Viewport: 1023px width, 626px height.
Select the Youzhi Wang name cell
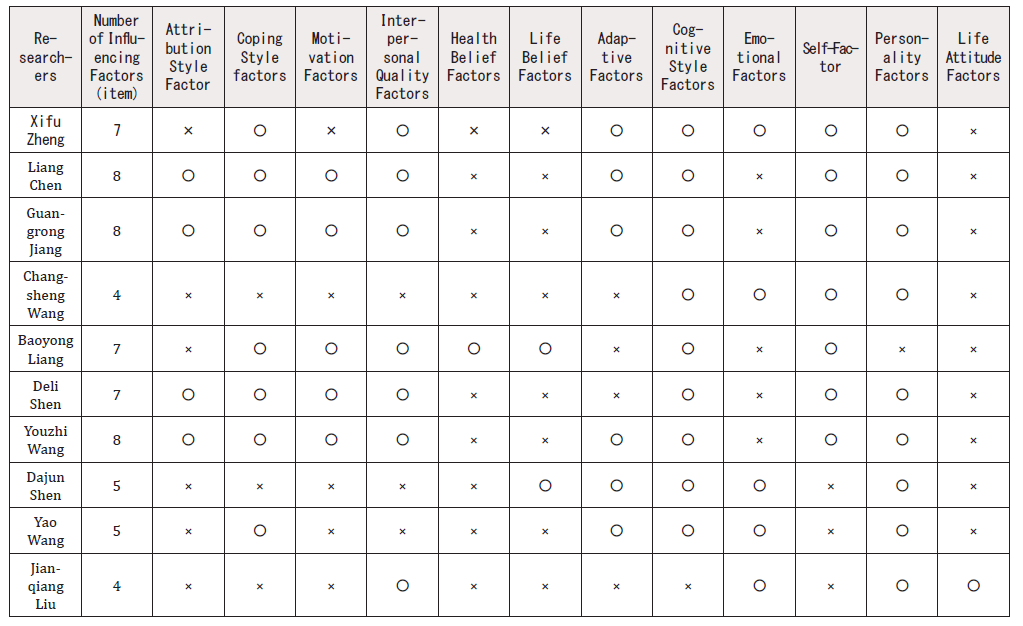pyautogui.click(x=45, y=440)
